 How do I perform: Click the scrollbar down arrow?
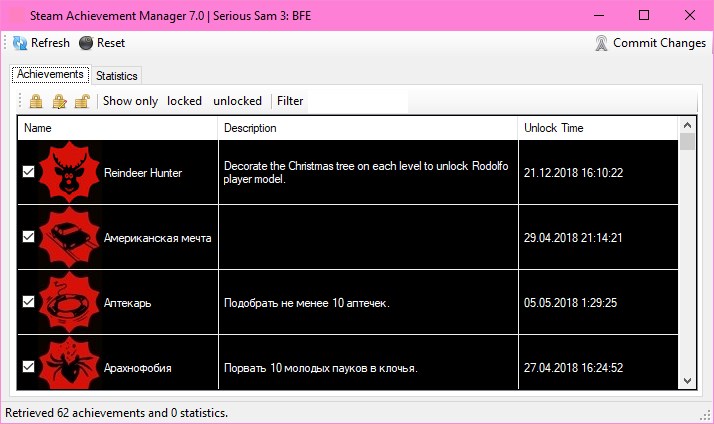[687, 381]
